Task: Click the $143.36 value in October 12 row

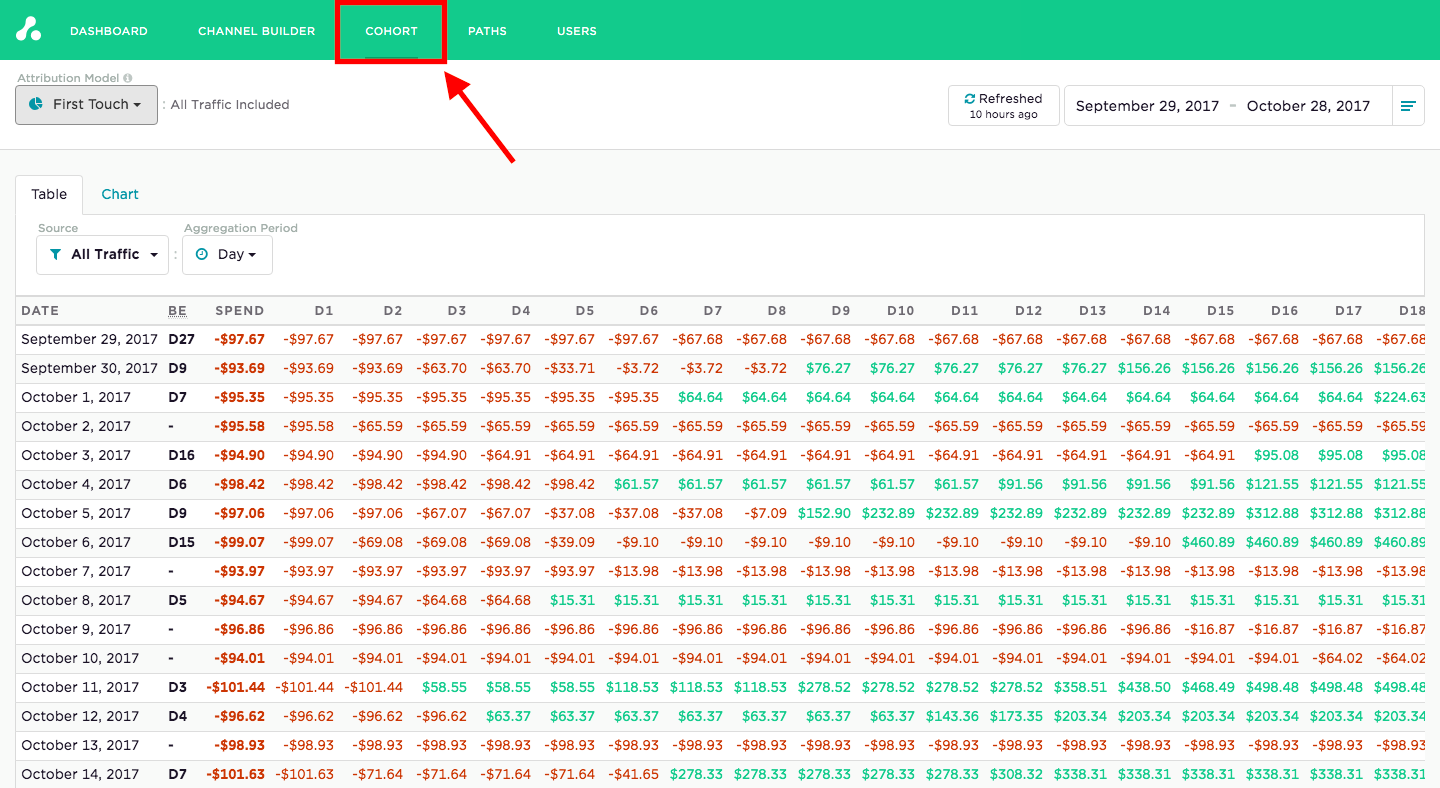Action: coord(953,716)
